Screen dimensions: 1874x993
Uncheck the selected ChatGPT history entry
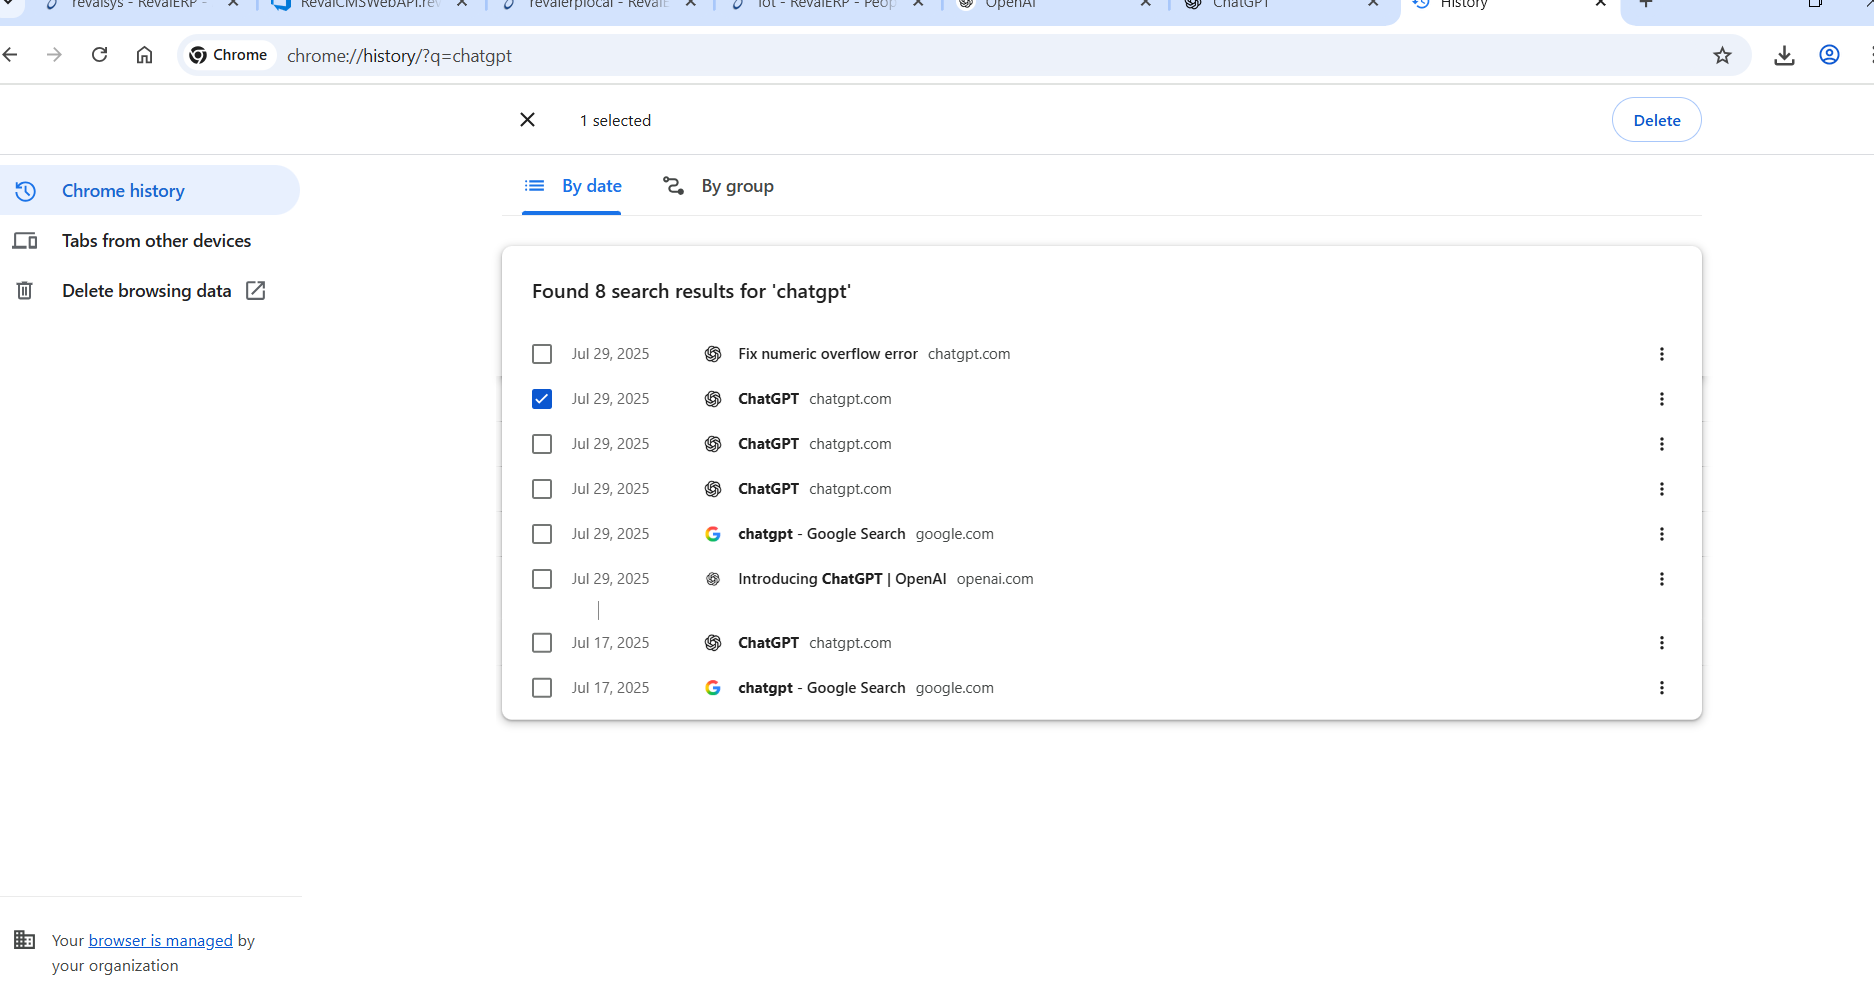coord(542,399)
